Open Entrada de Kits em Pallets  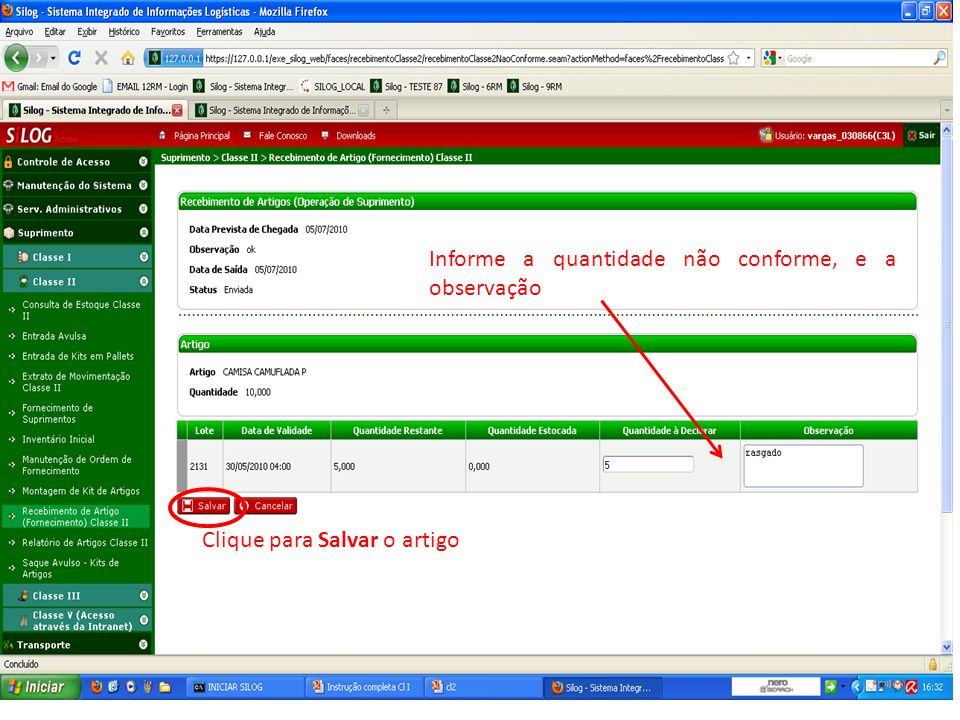78,356
